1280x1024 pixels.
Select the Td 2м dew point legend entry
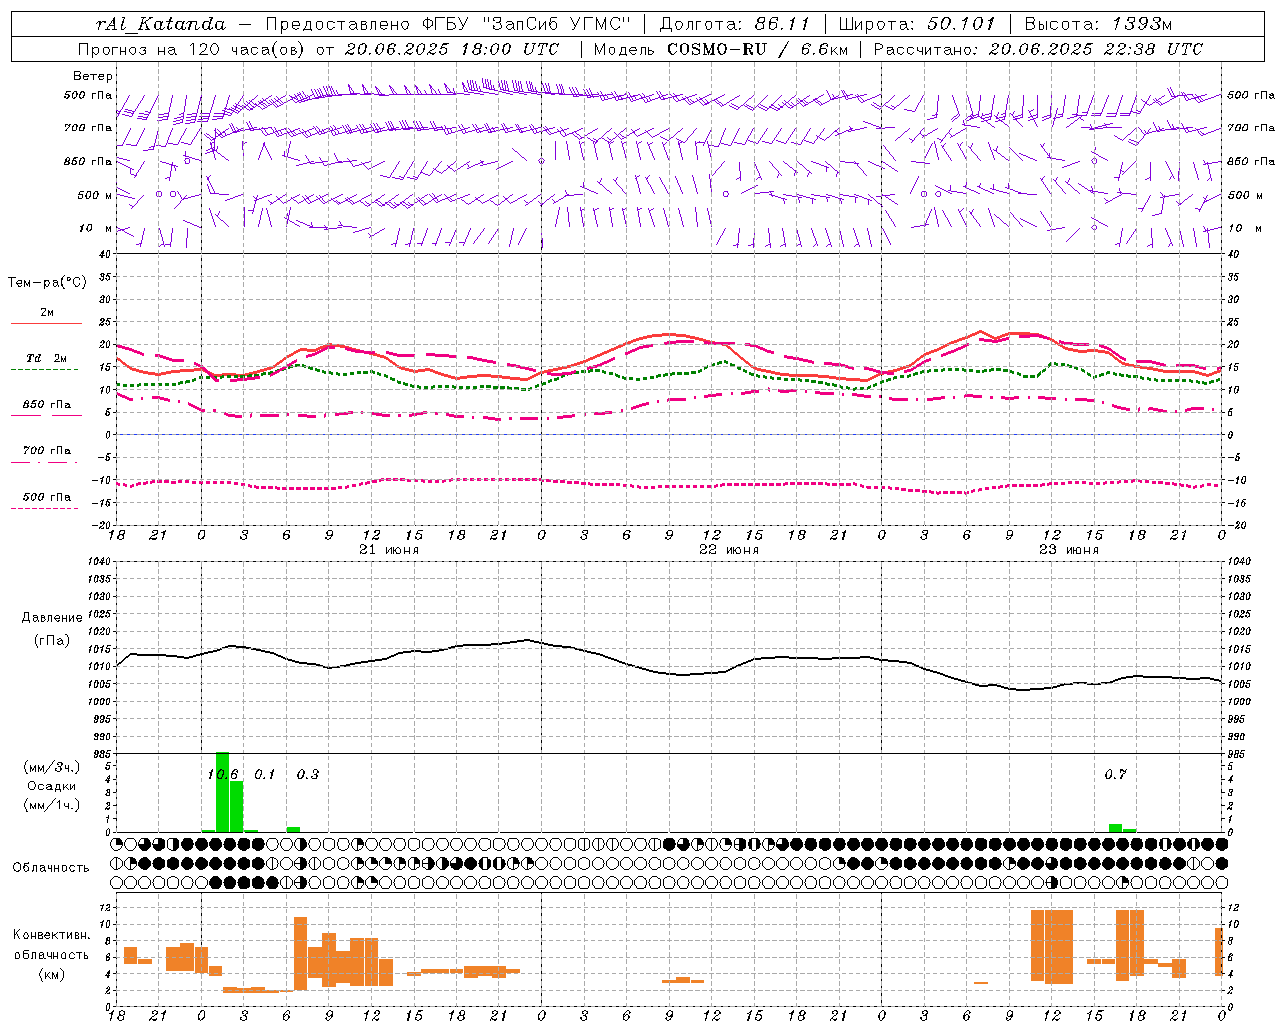(47, 358)
